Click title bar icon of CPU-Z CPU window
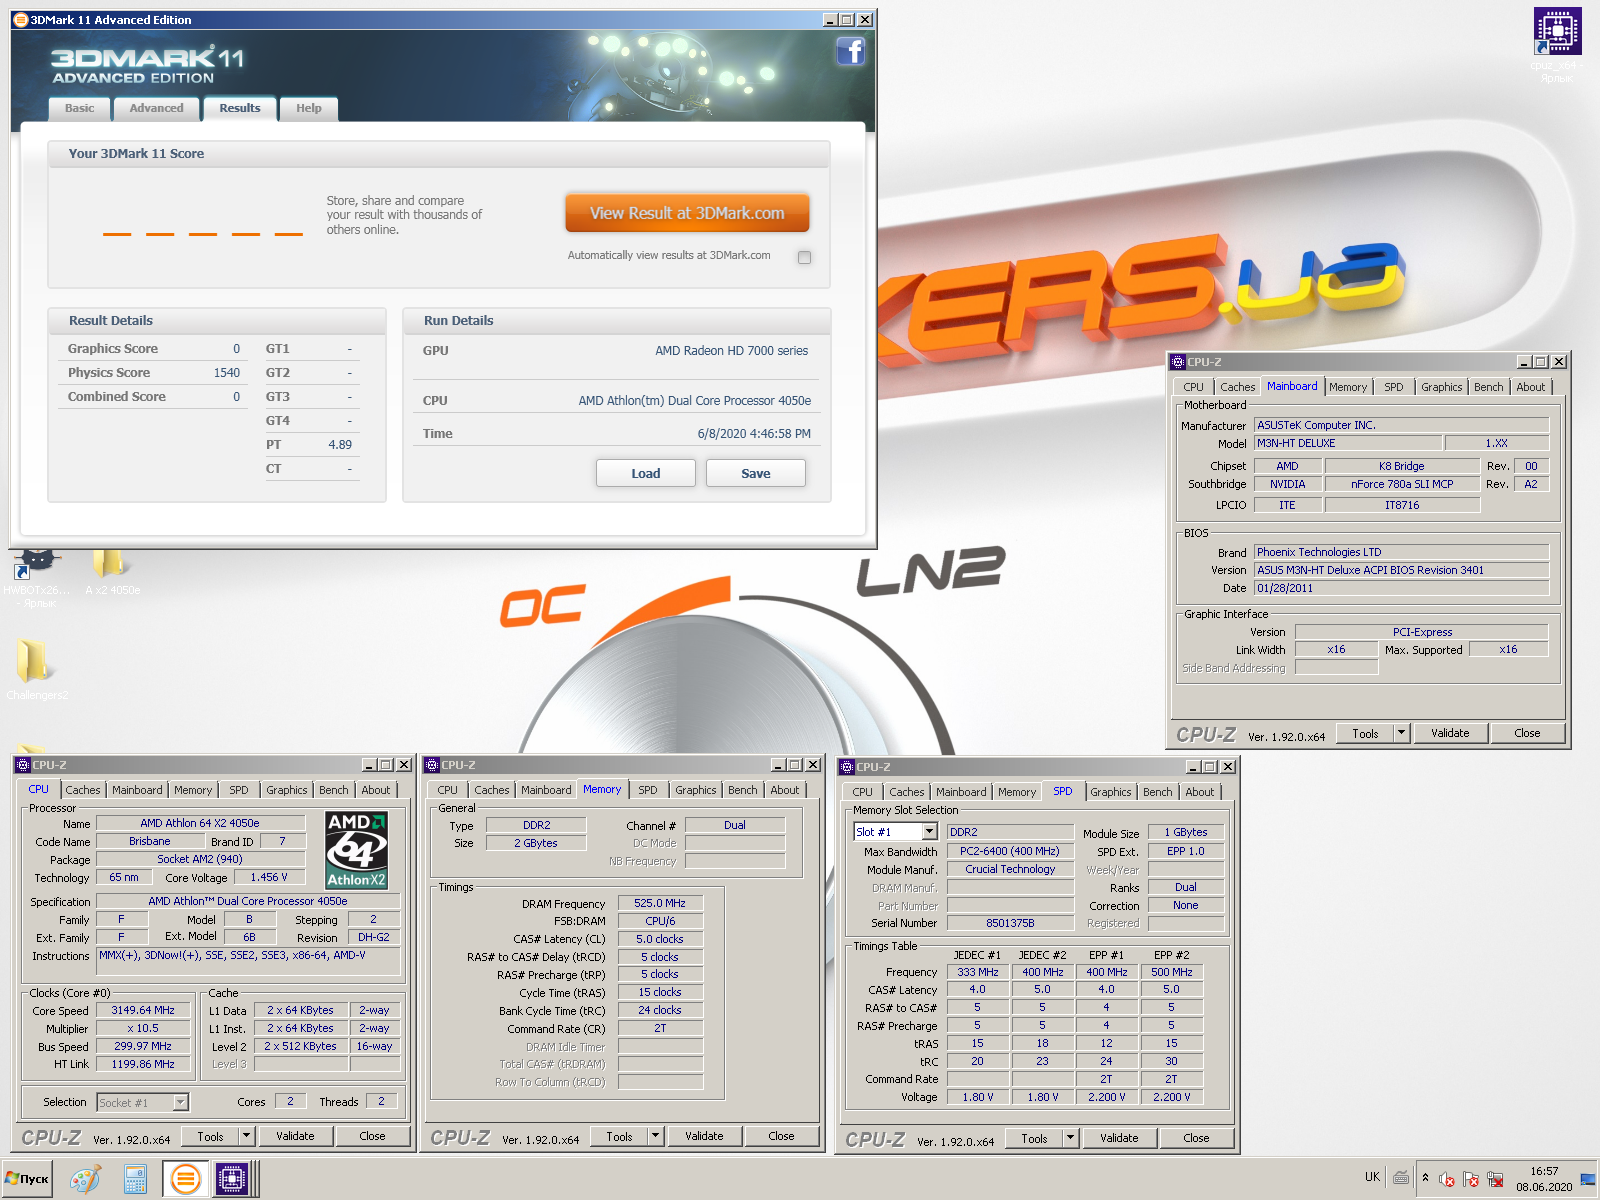Image resolution: width=1600 pixels, height=1200 pixels. (x=23, y=765)
